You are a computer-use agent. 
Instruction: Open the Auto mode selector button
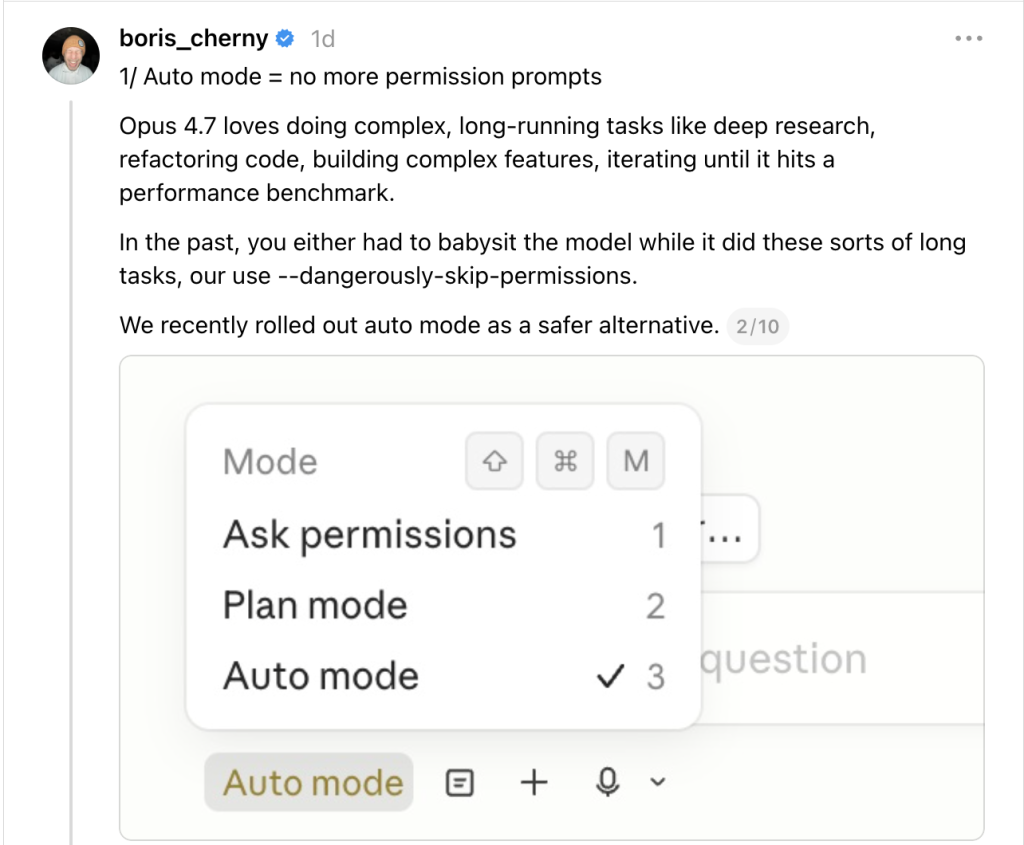coord(313,782)
